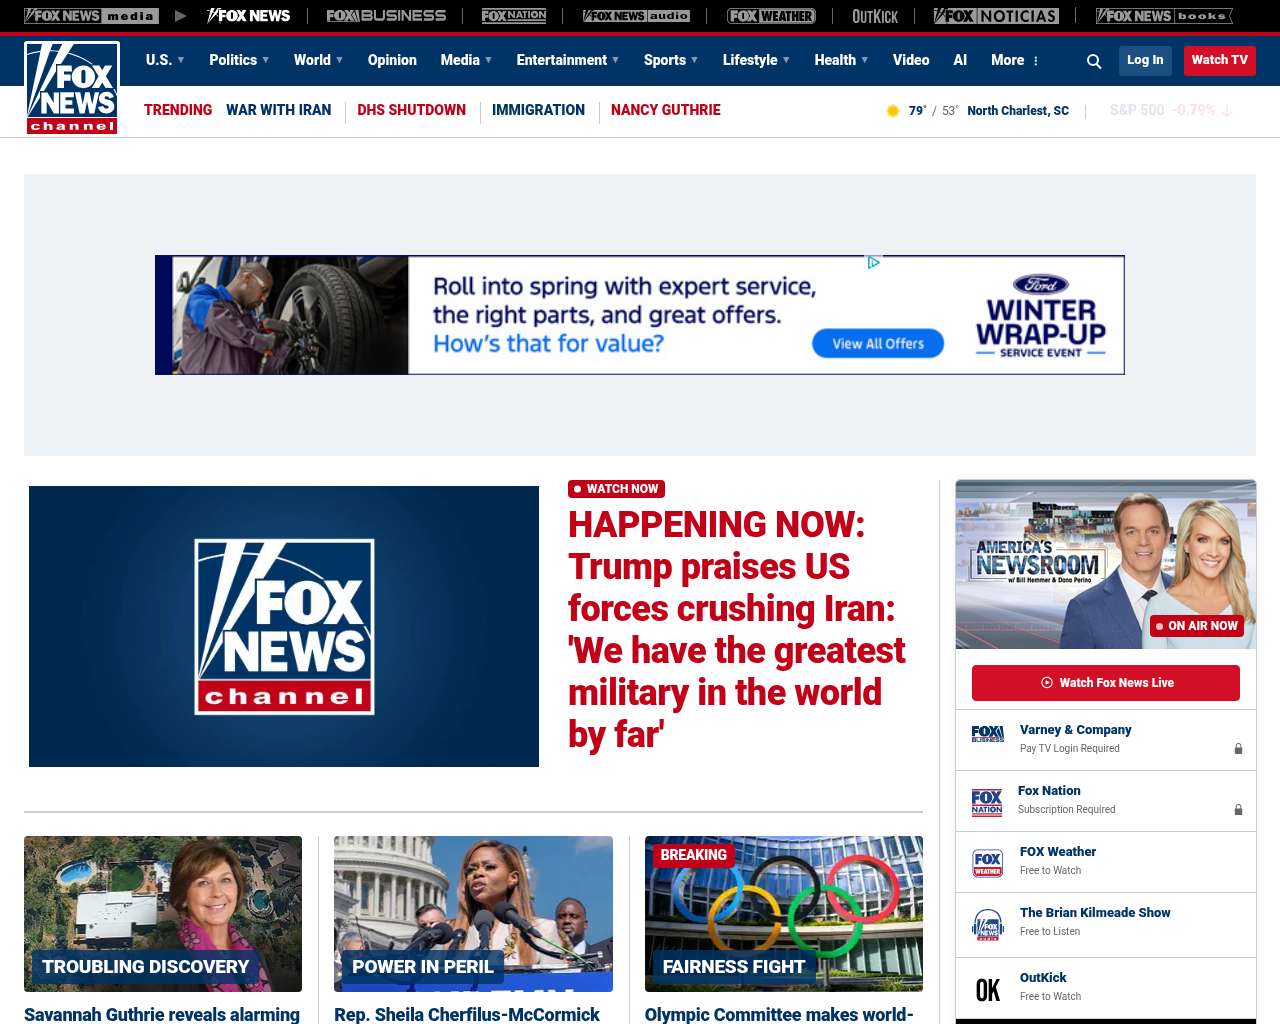Expand the U.S. dropdown menu
1280x1024 pixels.
pyautogui.click(x=165, y=60)
